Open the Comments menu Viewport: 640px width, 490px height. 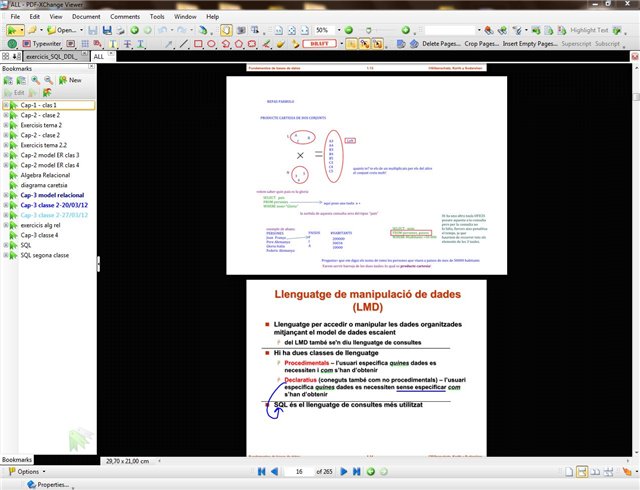(125, 17)
